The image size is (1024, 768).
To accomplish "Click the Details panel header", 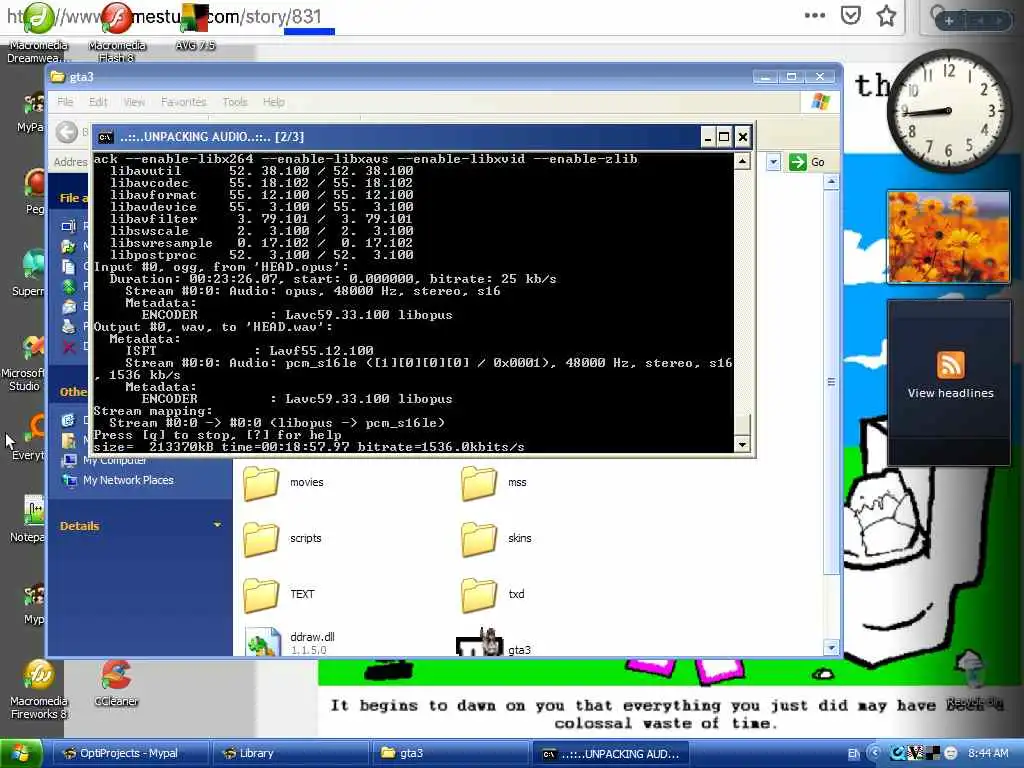I will [140, 526].
